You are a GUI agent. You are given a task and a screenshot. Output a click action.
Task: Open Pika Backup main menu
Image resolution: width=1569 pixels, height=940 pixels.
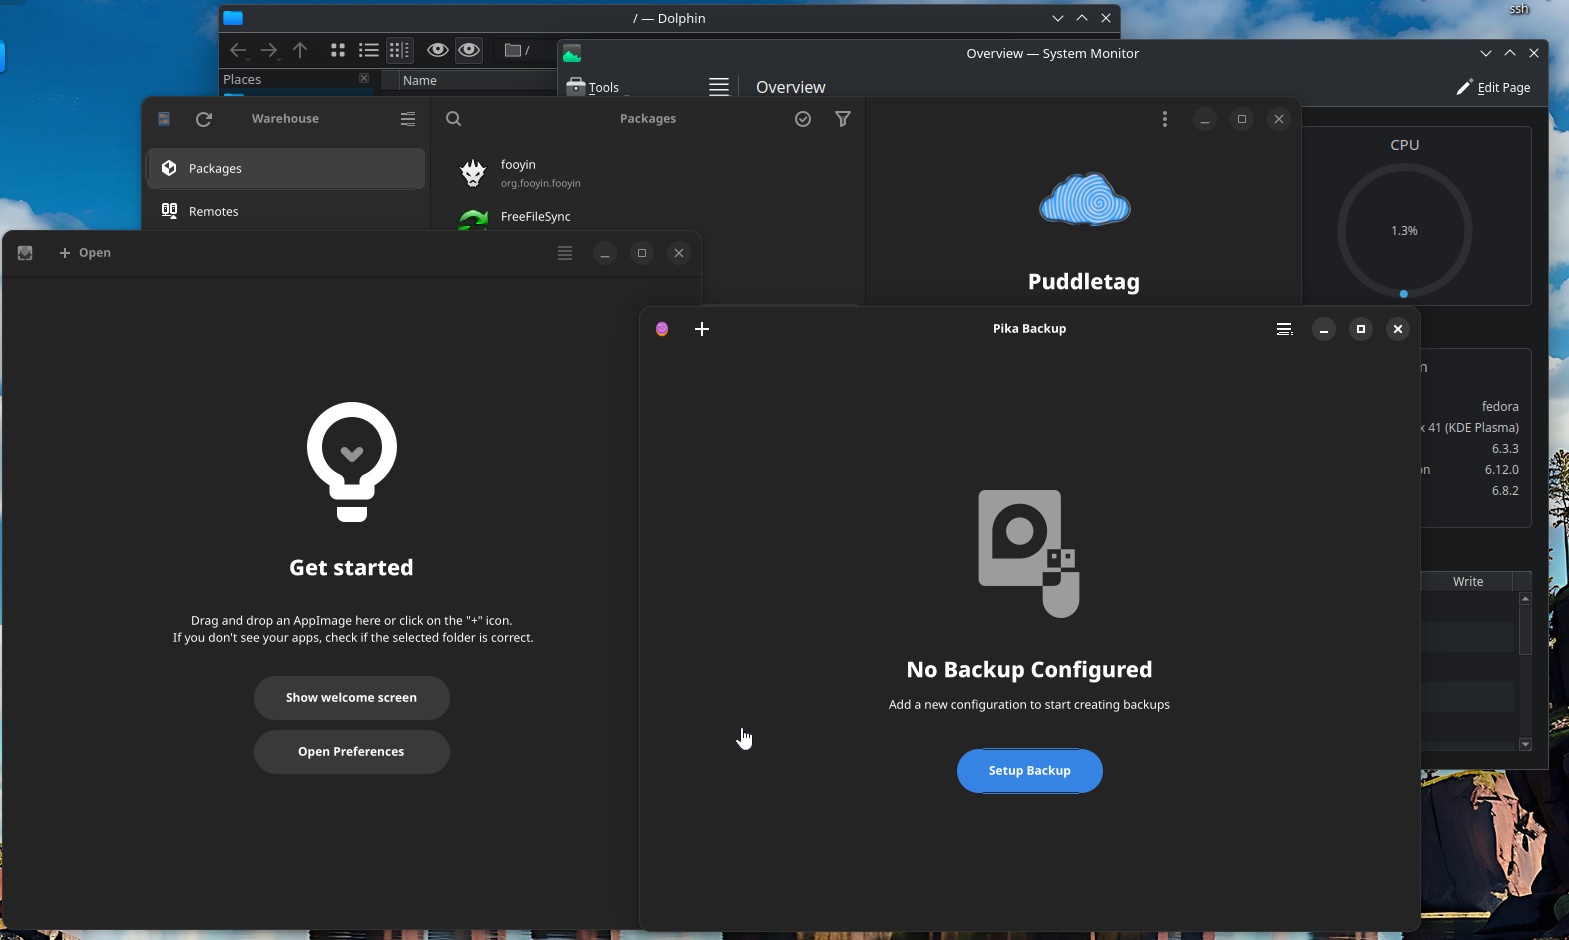coord(1285,329)
